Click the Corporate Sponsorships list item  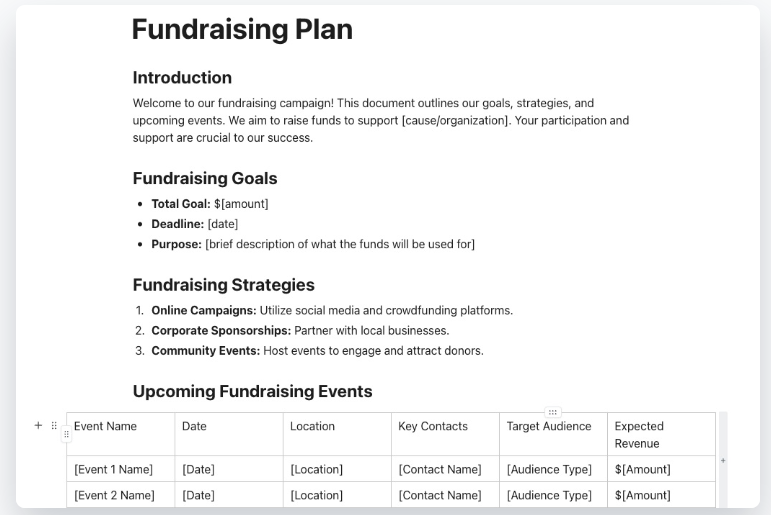click(x=300, y=331)
